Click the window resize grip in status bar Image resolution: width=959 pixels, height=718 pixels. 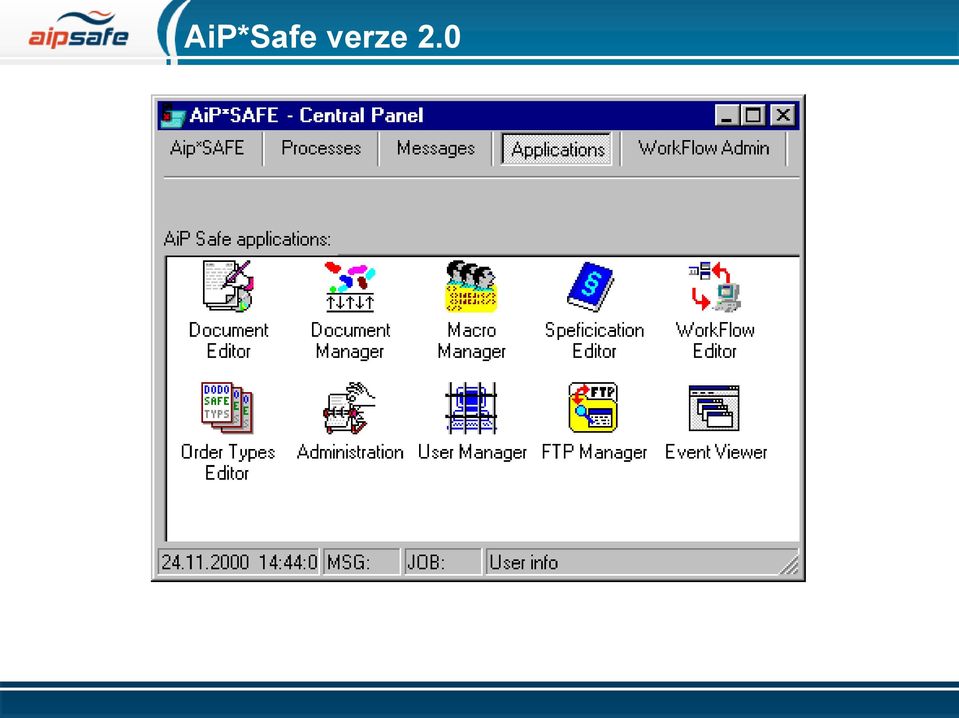pos(789,564)
